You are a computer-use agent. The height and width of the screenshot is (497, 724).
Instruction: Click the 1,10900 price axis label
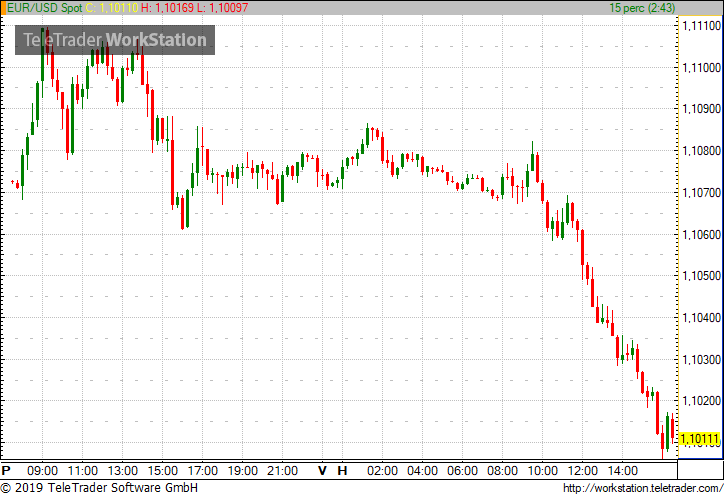click(x=701, y=109)
